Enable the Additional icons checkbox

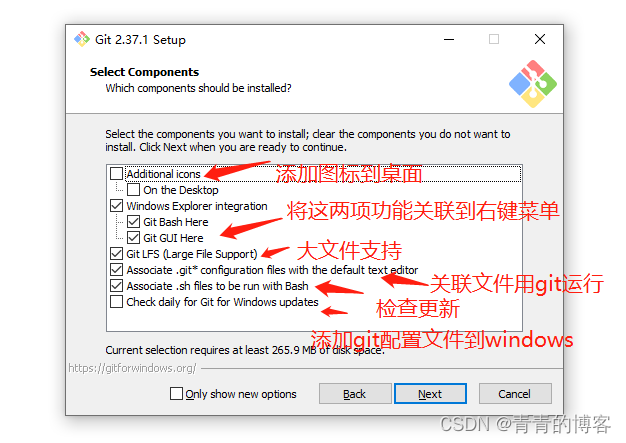tap(116, 174)
